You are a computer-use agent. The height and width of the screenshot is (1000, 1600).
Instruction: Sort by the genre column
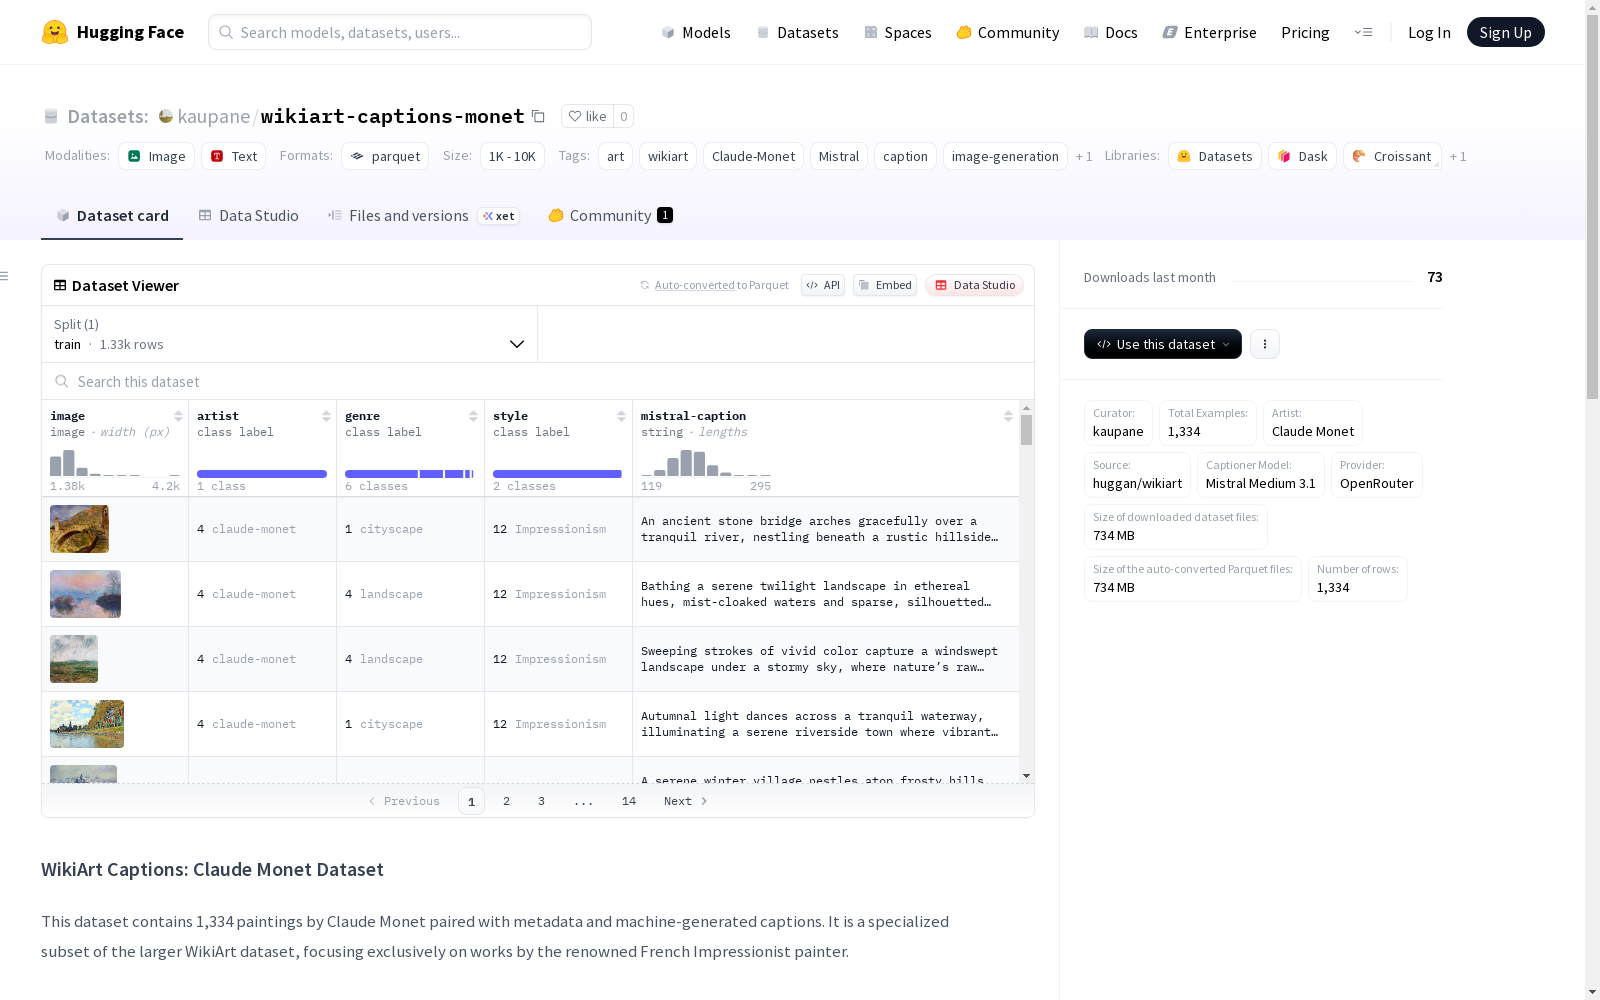point(473,416)
